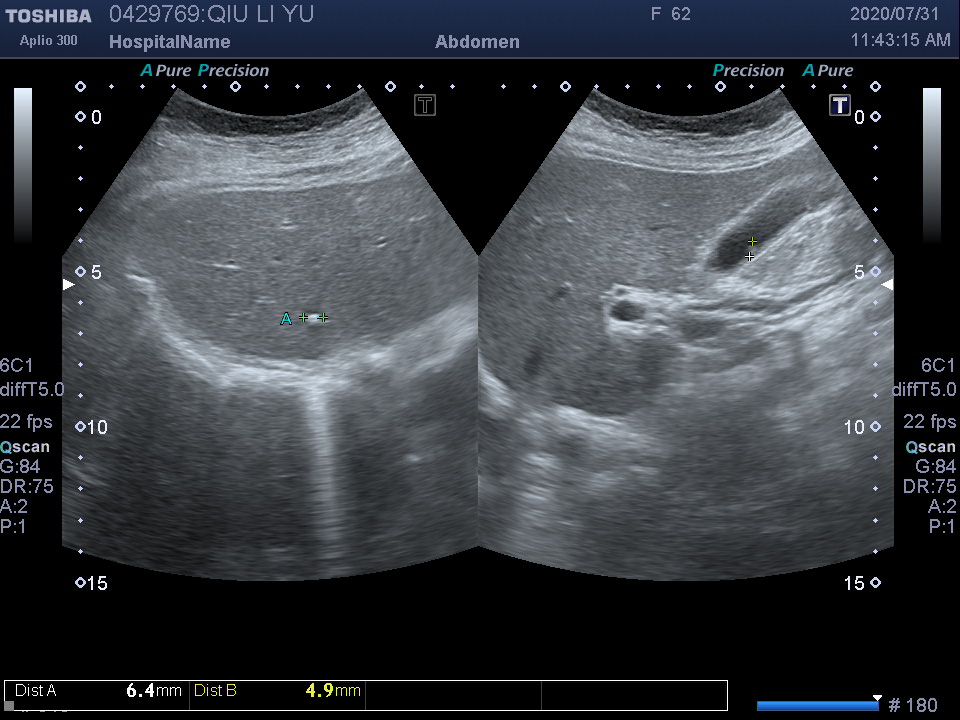
Task: Click the frame number # 180
Action: click(913, 706)
